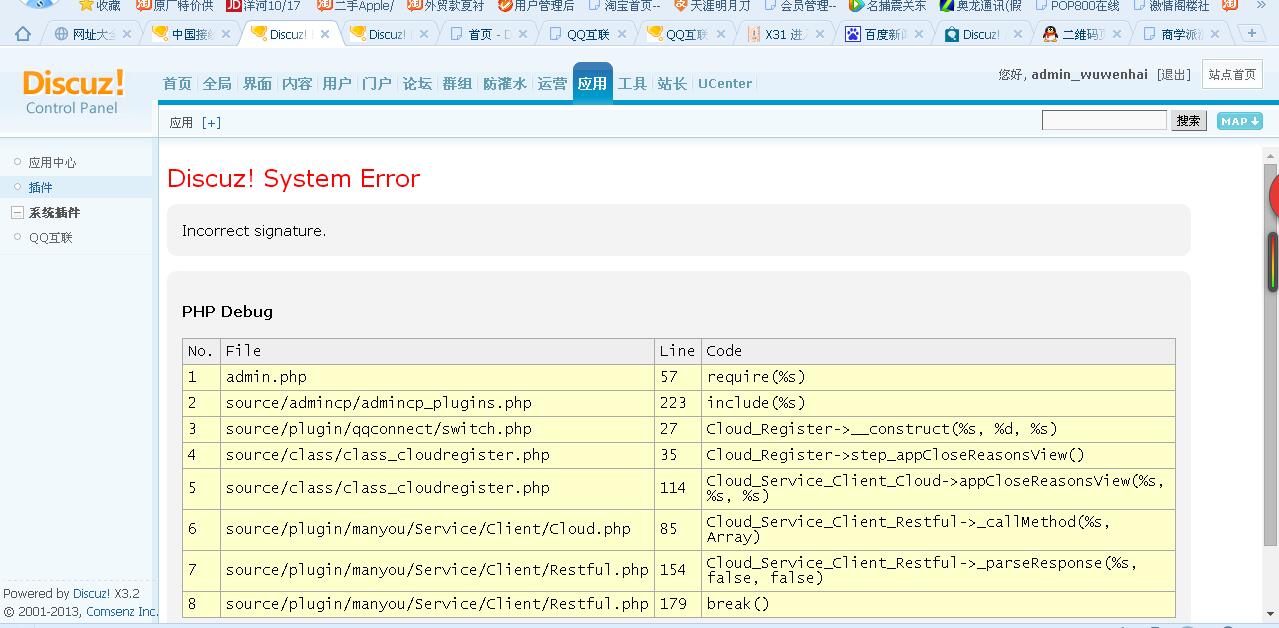Click the 搜索 search button

1188,121
